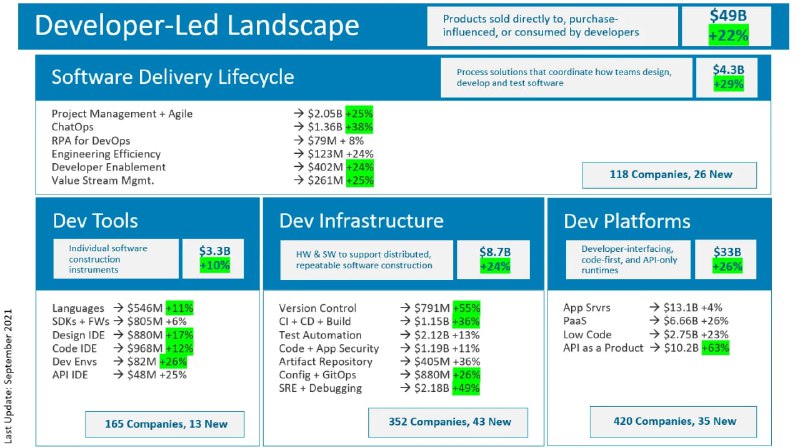Open the Software Delivery Lifecycle header

pos(173,77)
